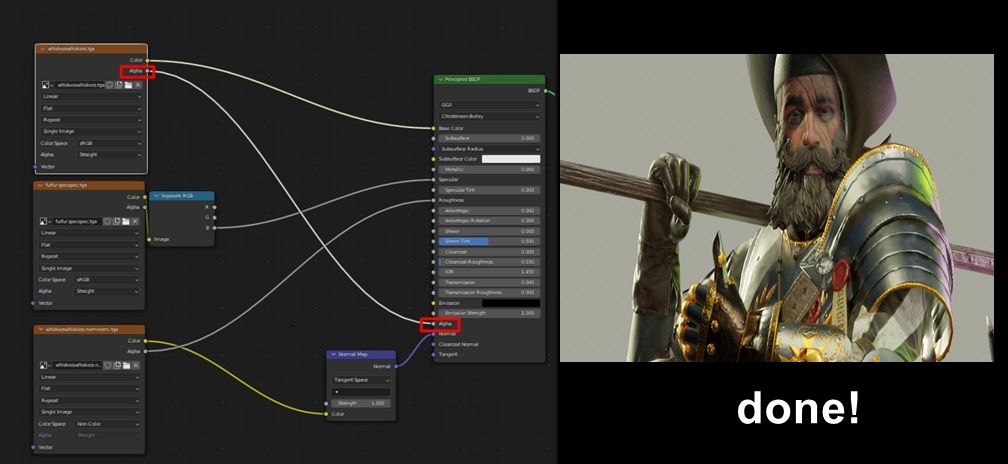The height and width of the screenshot is (464, 1008).
Task: Click new image copy icon in whiskers norm node
Action: 117,365
